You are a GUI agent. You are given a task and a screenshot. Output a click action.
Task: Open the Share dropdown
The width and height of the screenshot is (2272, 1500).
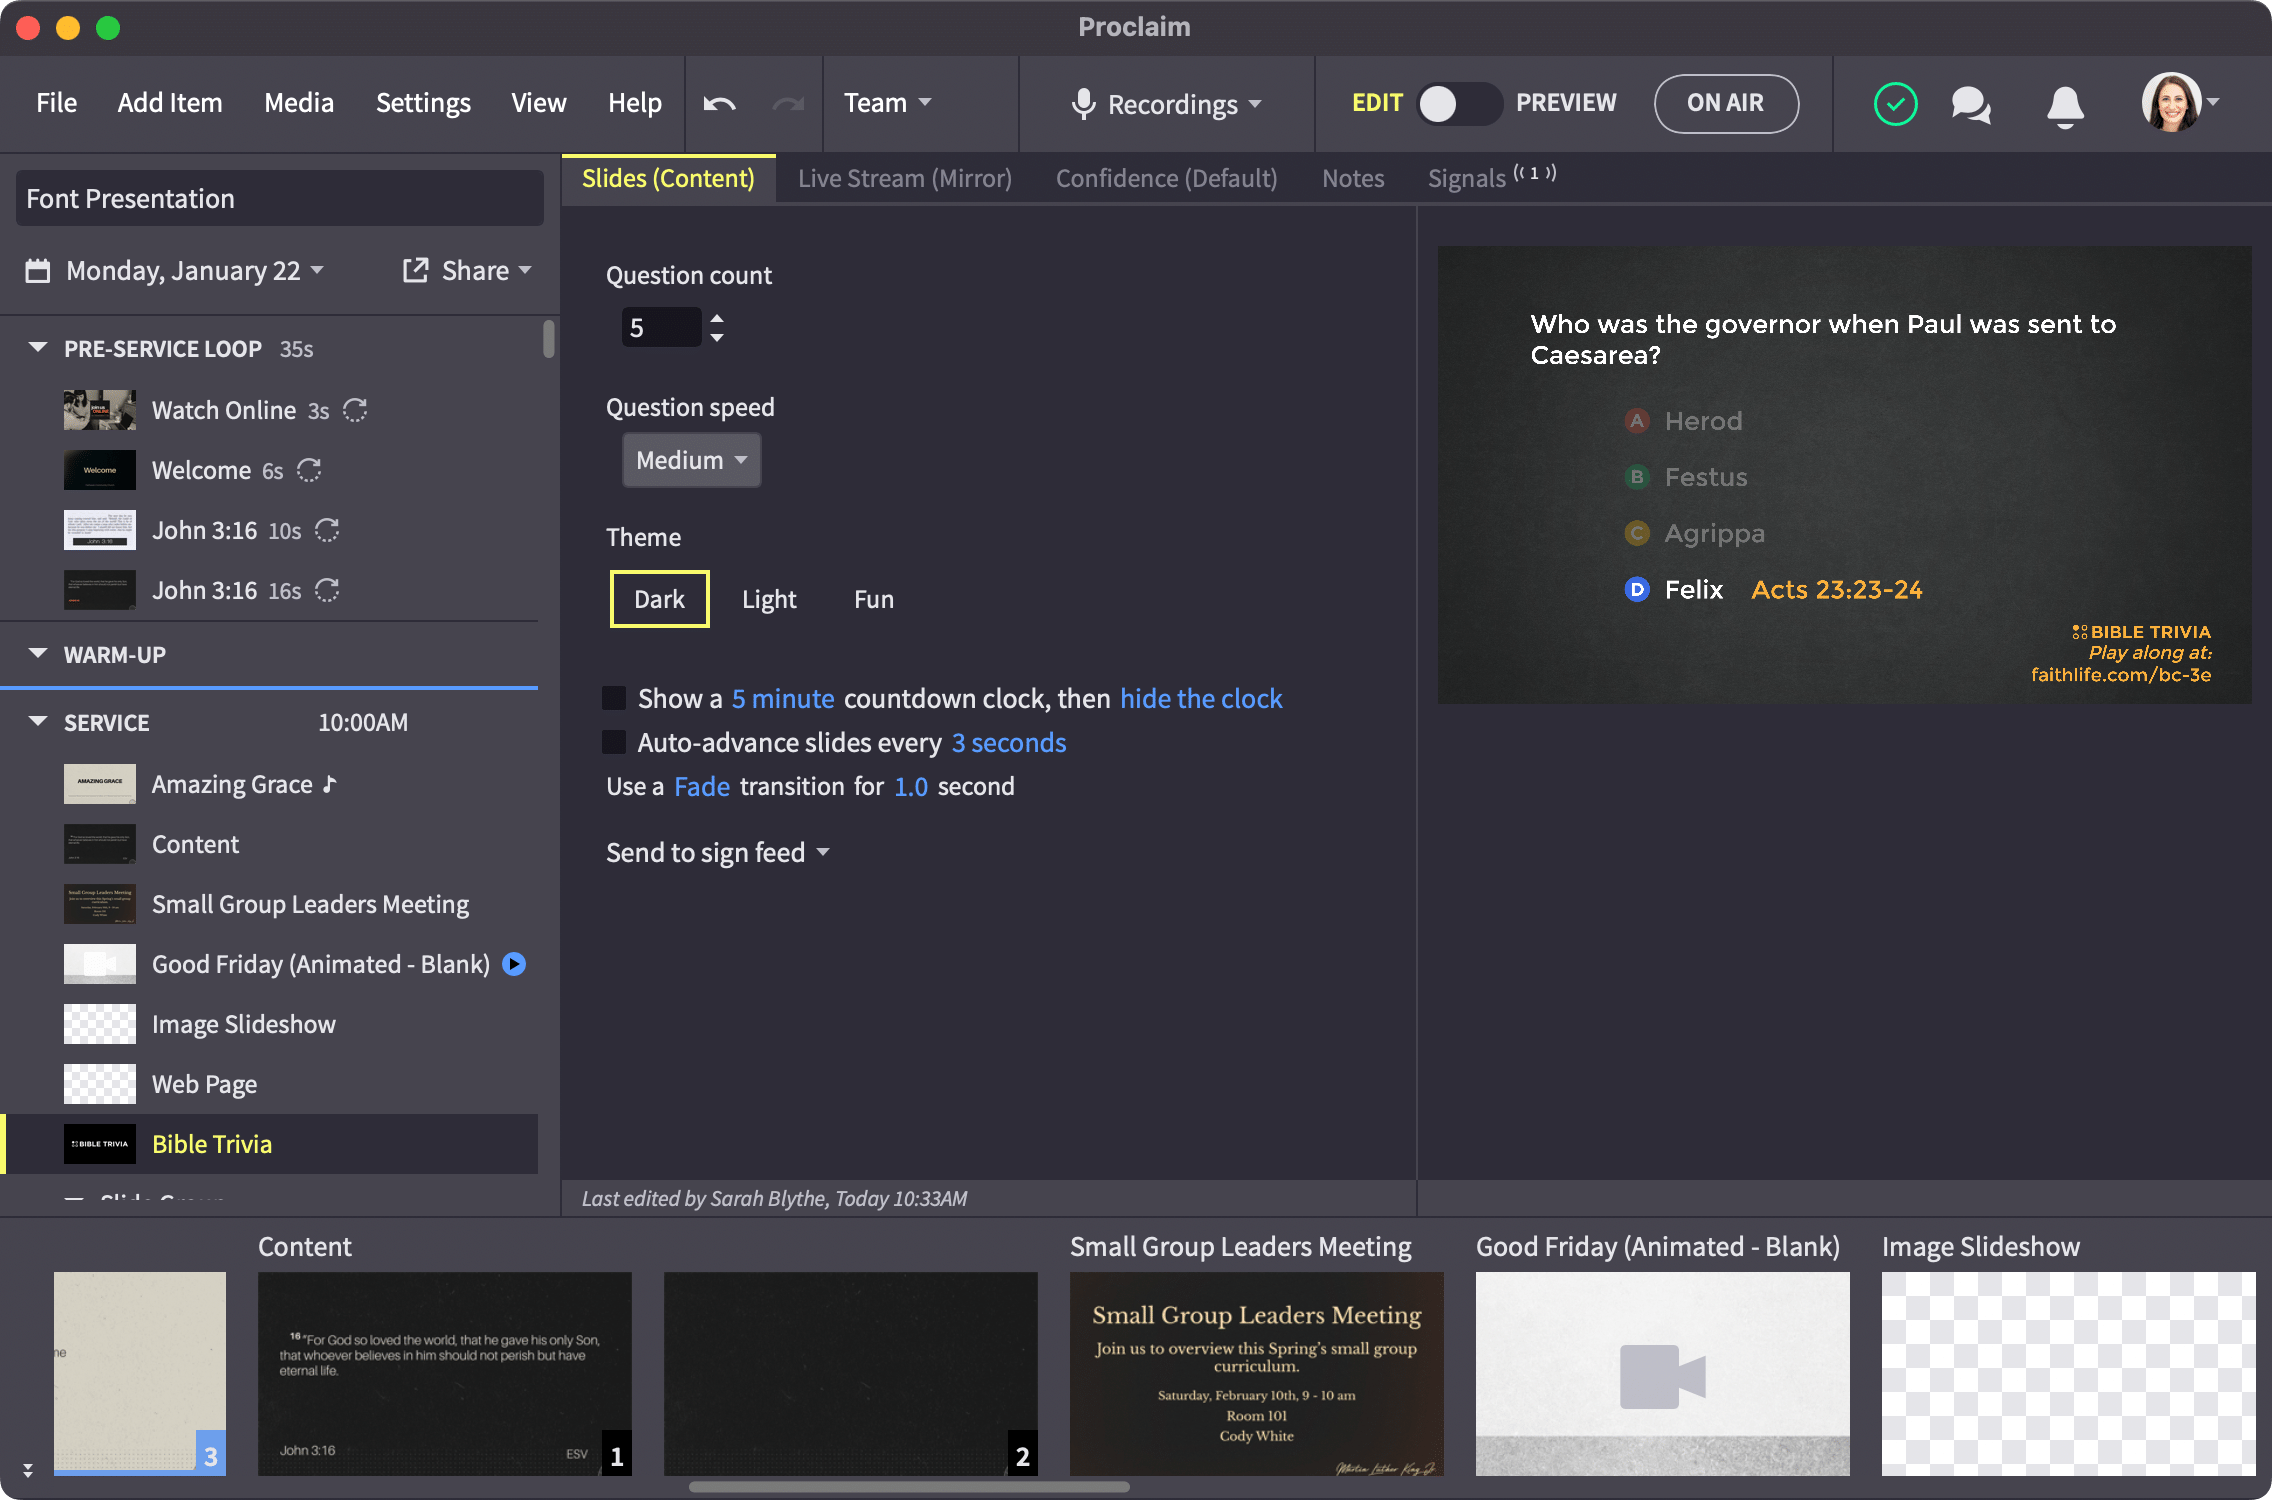tap(486, 271)
